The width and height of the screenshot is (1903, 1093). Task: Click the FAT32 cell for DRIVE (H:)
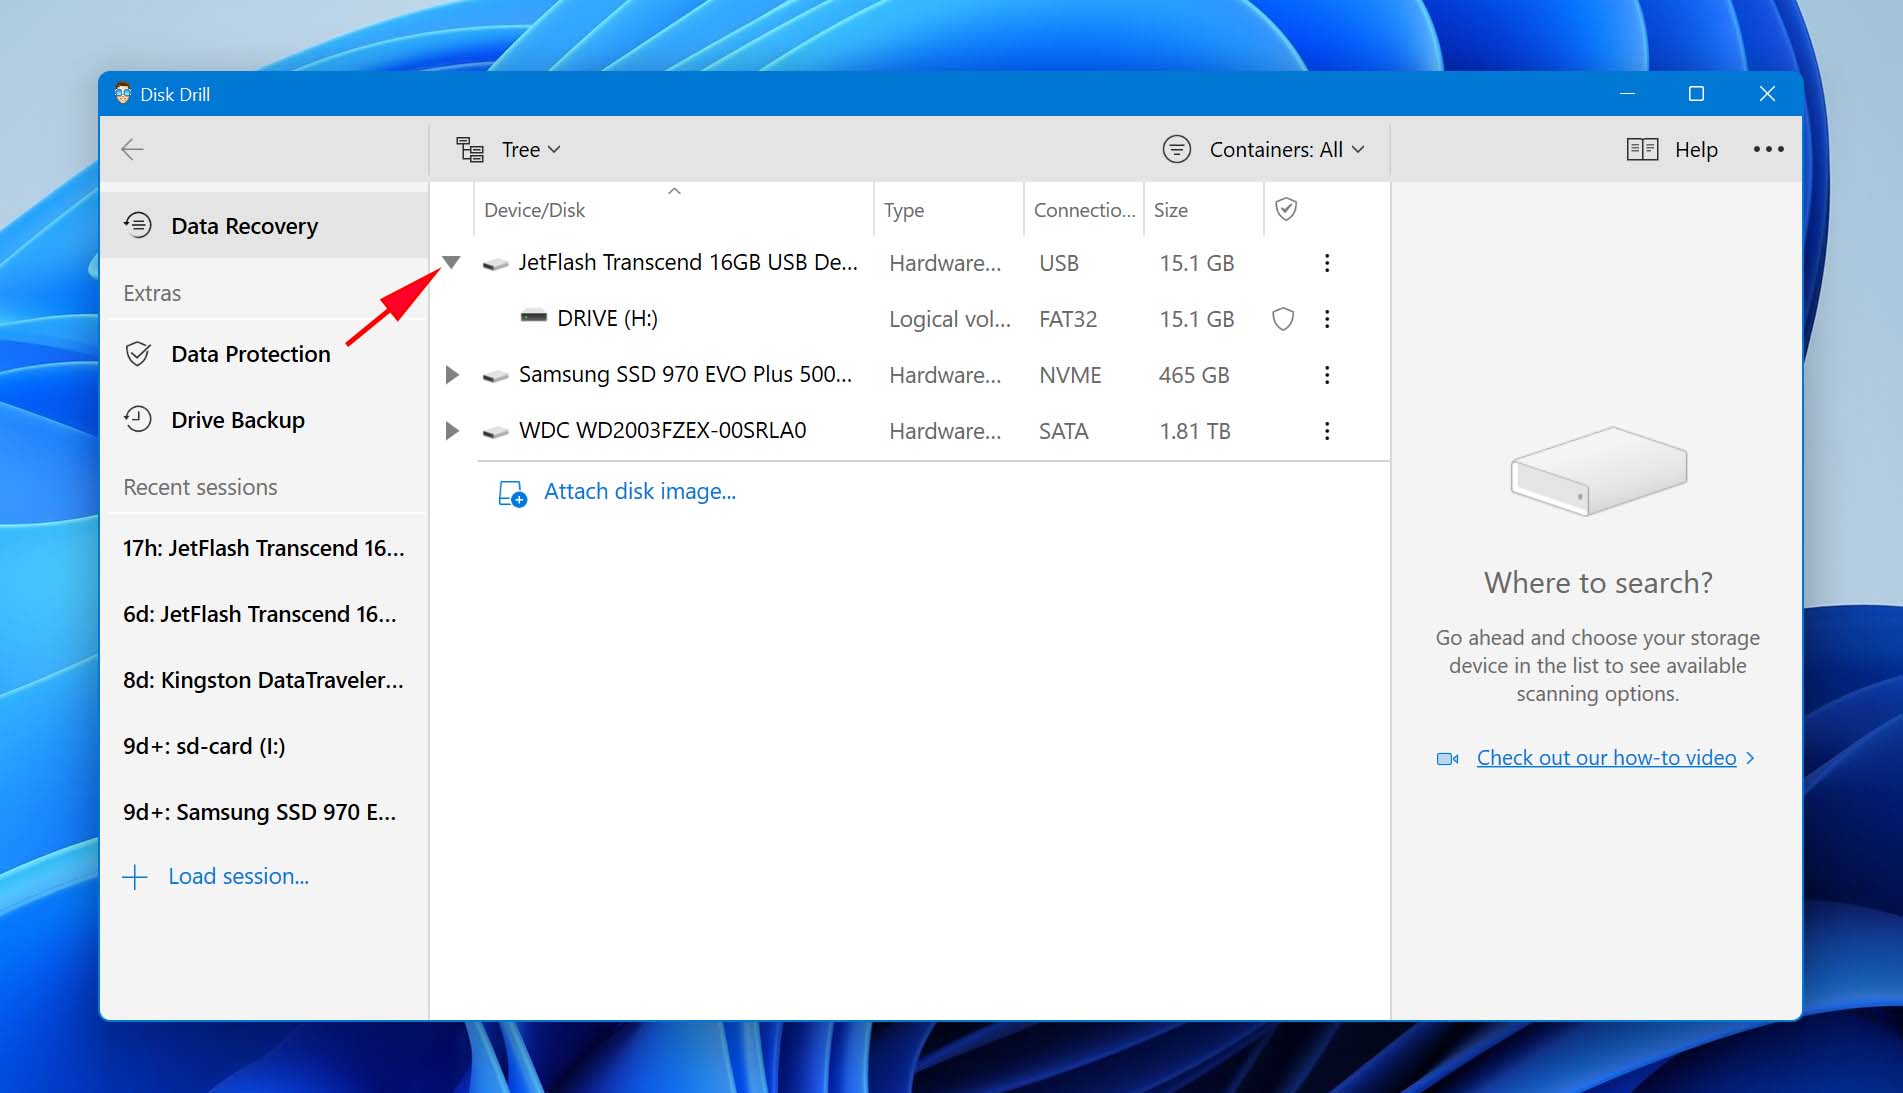(1068, 319)
